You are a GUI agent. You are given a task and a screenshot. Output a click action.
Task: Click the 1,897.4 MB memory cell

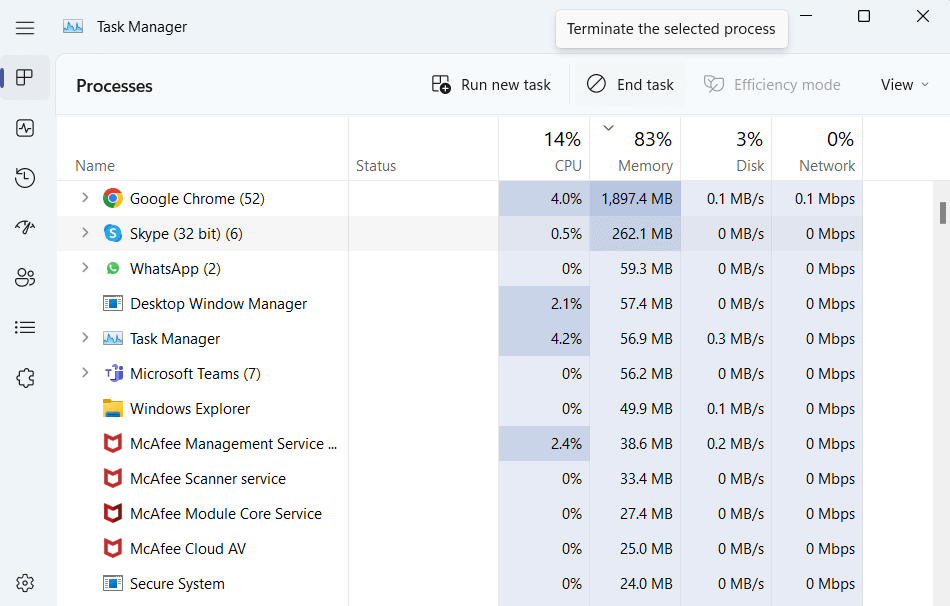tap(635, 198)
